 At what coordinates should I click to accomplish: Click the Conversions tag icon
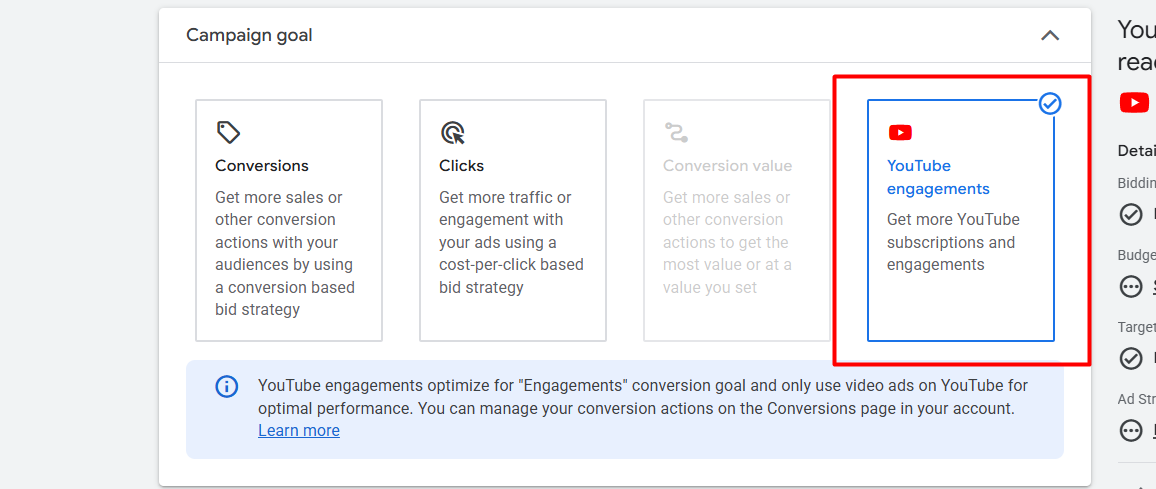[228, 132]
